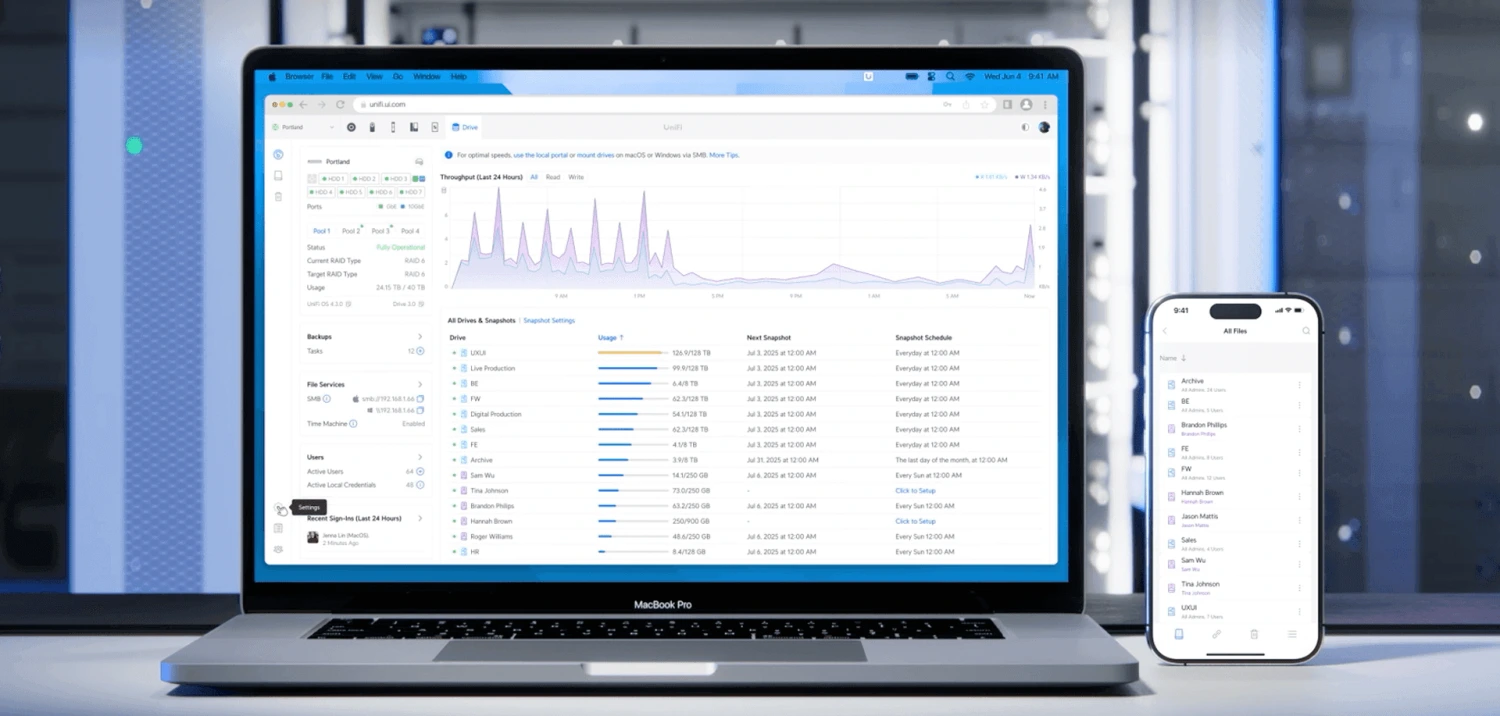Open the Snapshot Settings link

(549, 321)
